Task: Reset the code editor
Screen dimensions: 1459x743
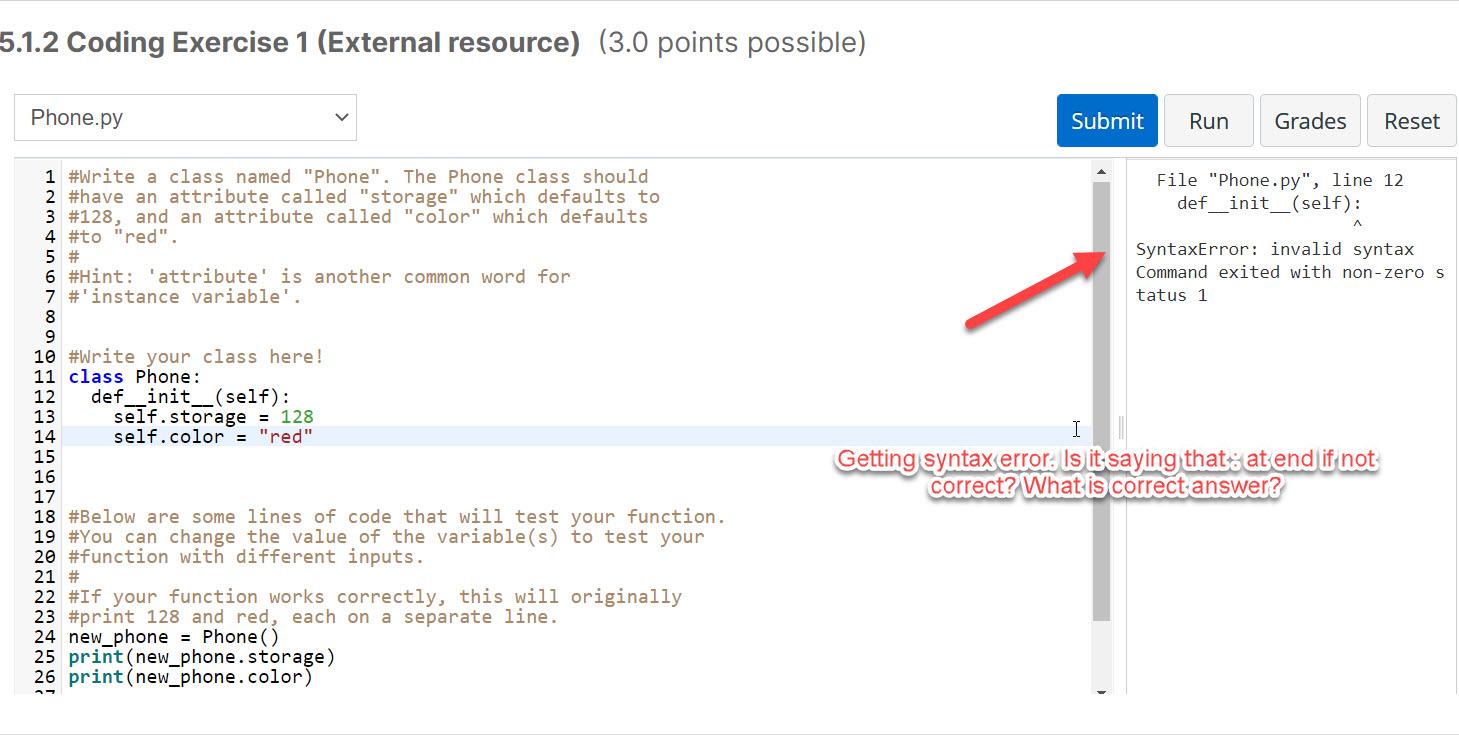Action: pyautogui.click(x=1412, y=121)
